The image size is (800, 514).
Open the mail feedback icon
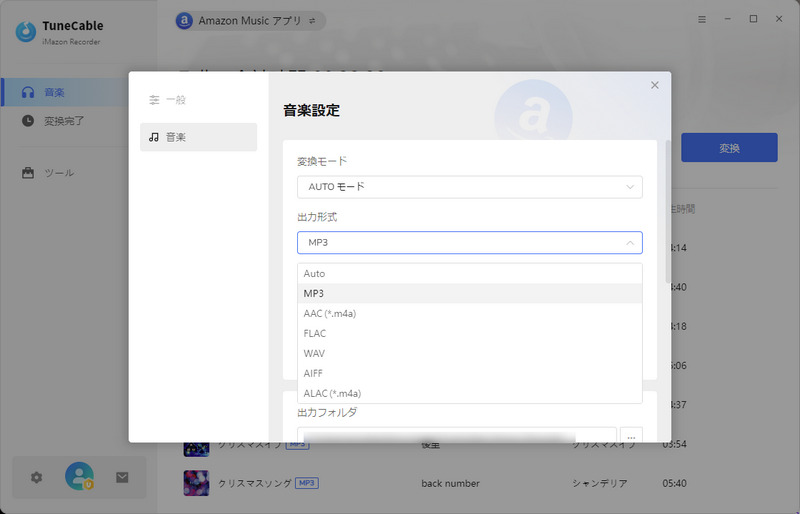(x=122, y=477)
